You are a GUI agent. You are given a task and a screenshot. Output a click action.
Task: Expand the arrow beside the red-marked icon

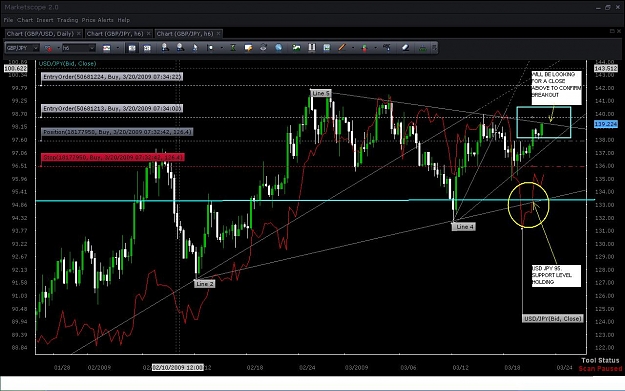pyautogui.click(x=58, y=48)
